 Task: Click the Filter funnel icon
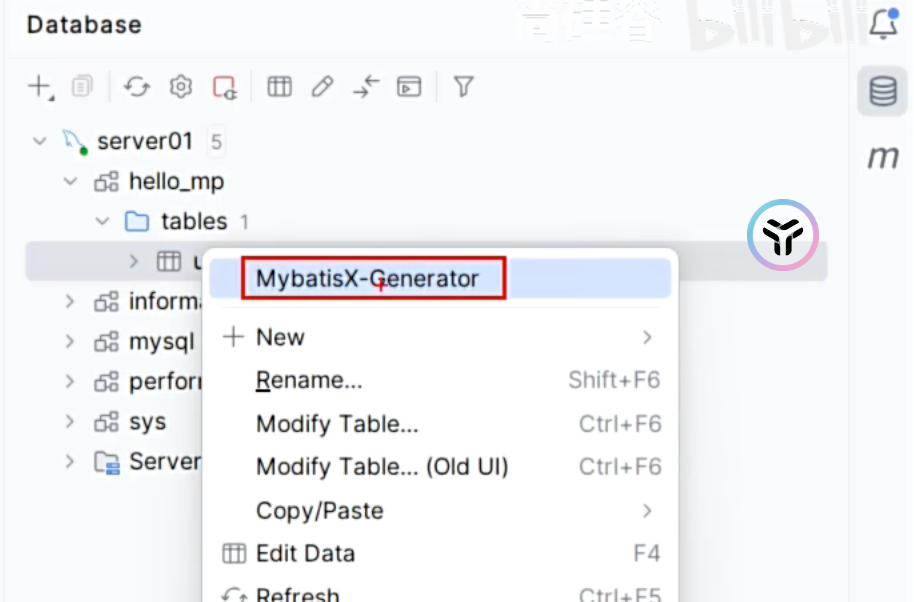click(x=463, y=87)
